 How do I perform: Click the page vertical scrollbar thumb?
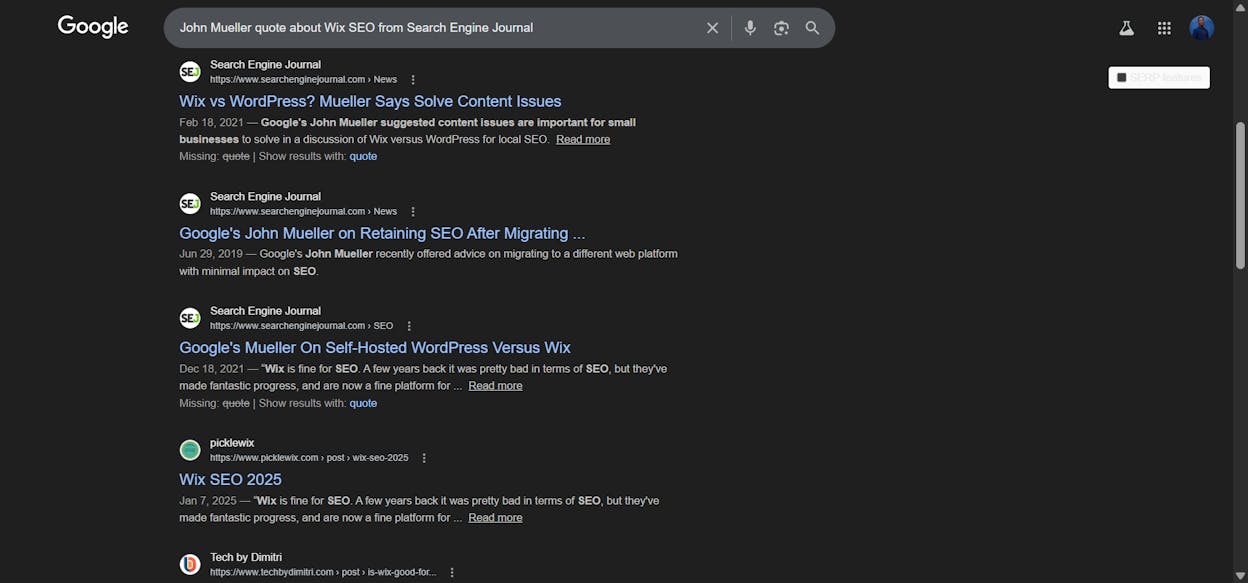tap(1240, 195)
